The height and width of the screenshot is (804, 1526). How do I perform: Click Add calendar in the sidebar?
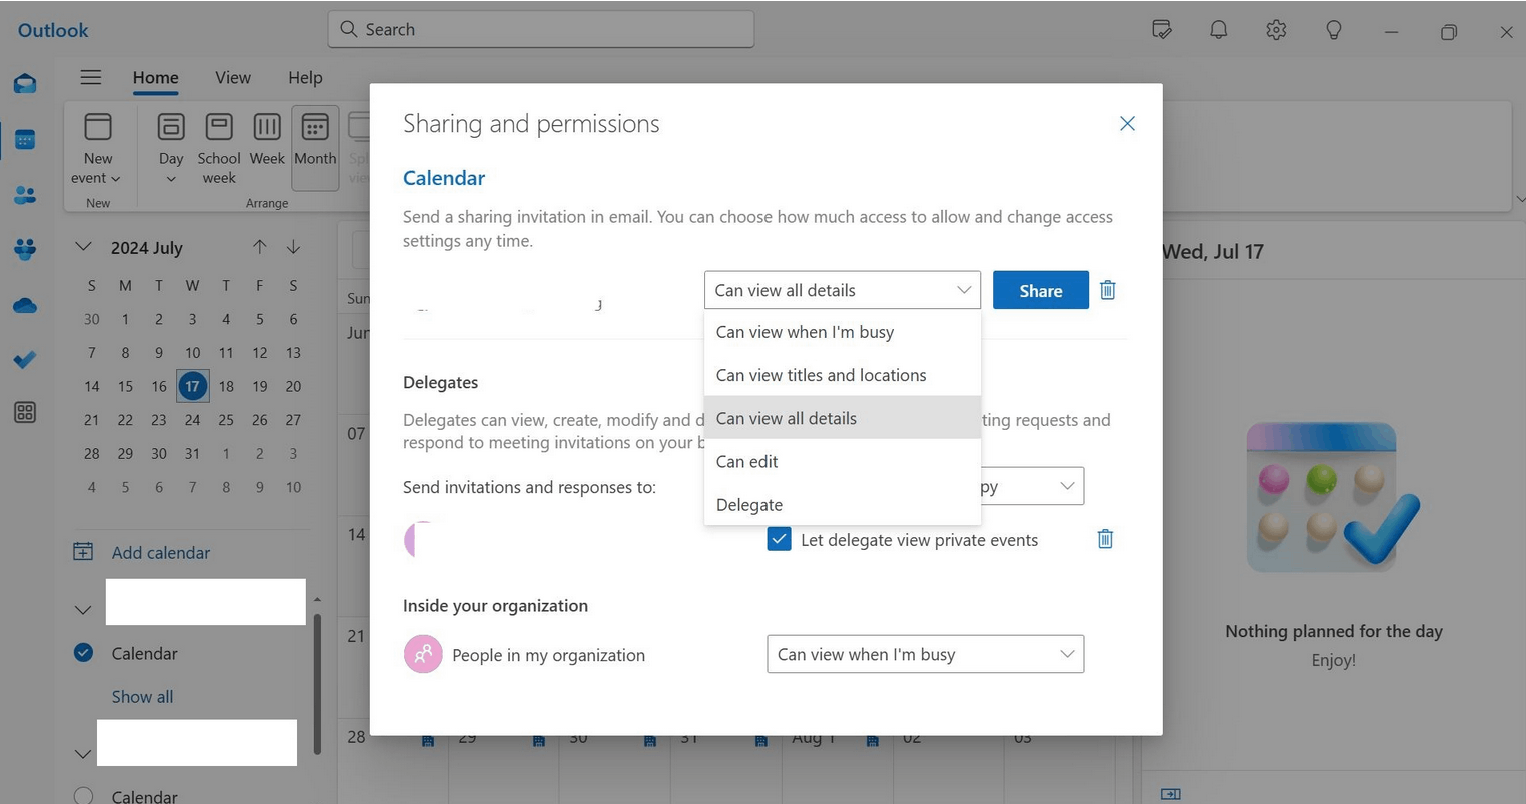(158, 552)
